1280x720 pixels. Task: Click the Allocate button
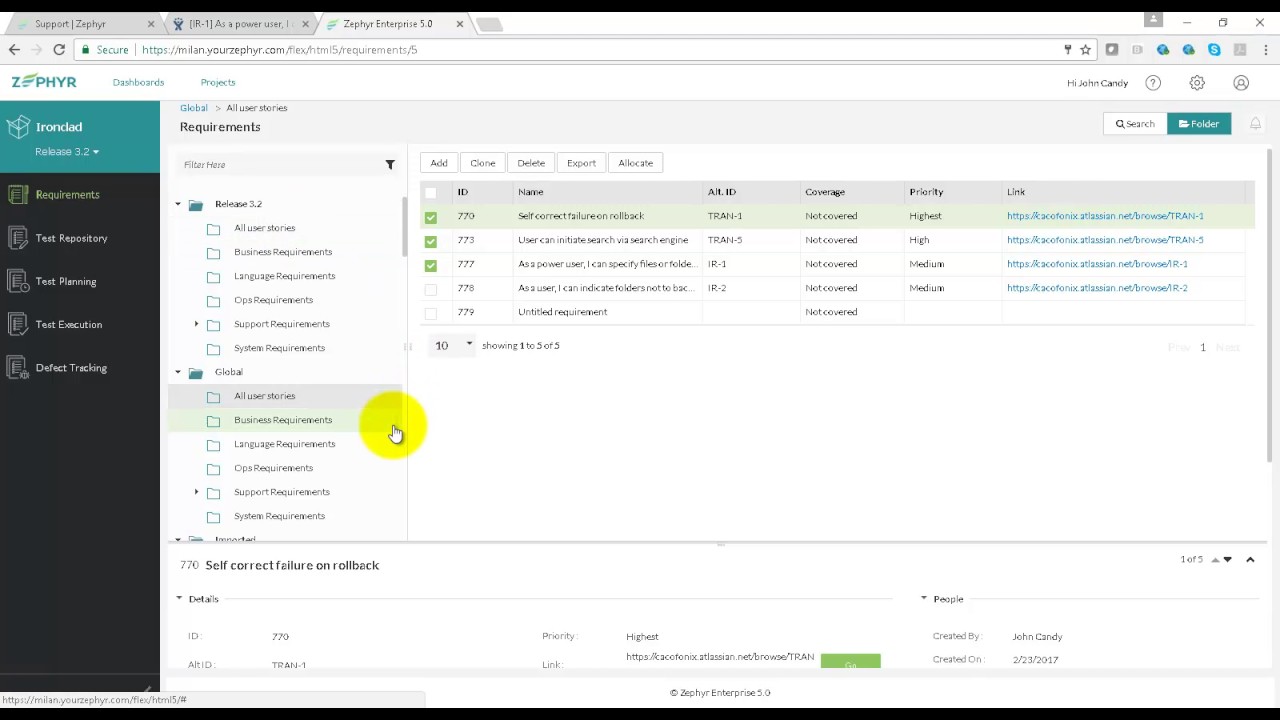point(635,163)
